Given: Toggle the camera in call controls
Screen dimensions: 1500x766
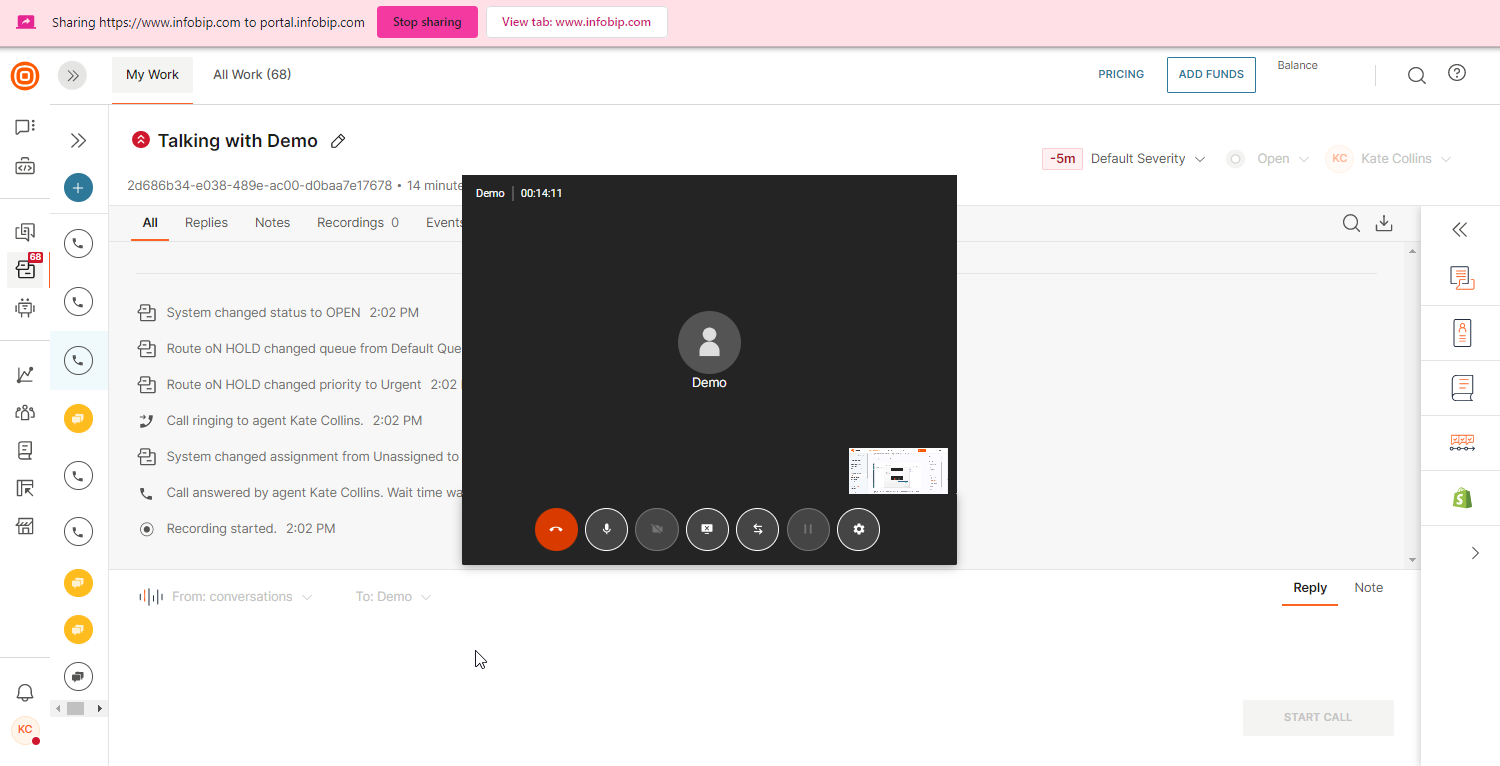Looking at the screenshot, I should tap(657, 529).
